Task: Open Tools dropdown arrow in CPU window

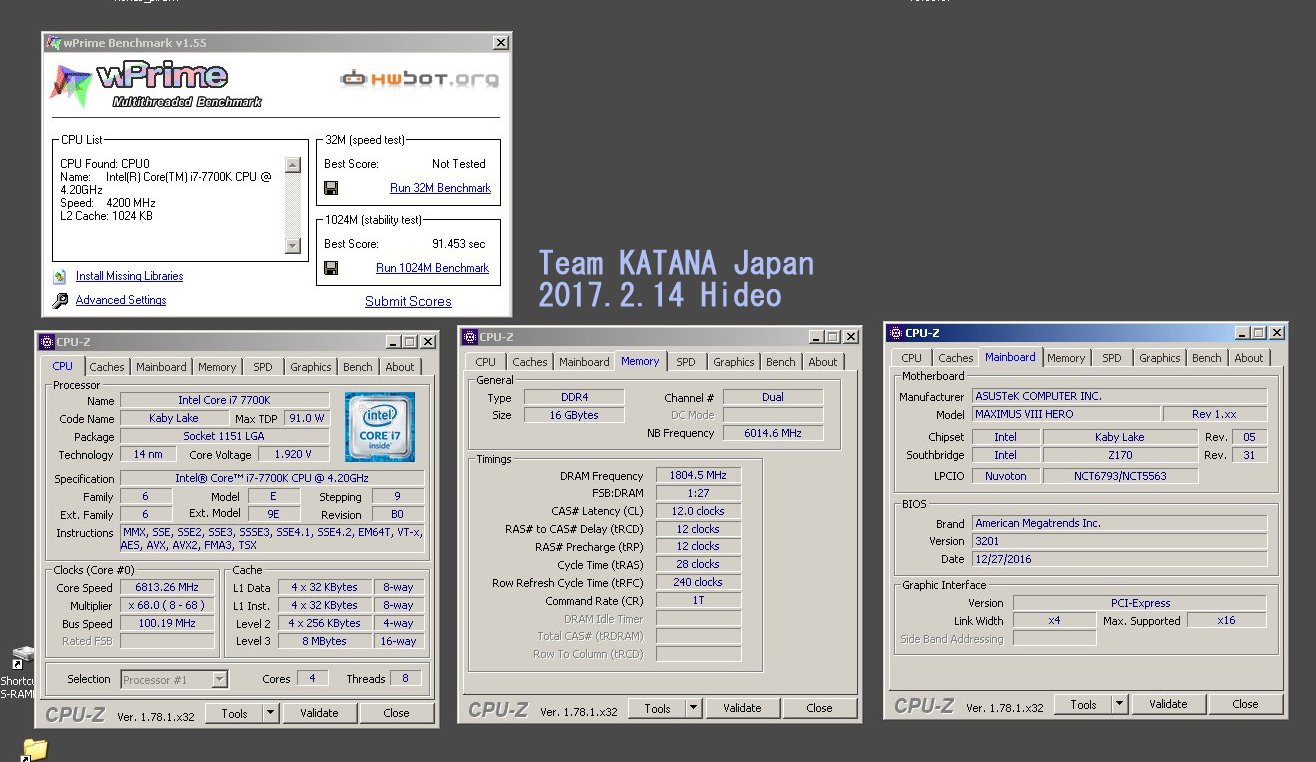Action: click(270, 713)
